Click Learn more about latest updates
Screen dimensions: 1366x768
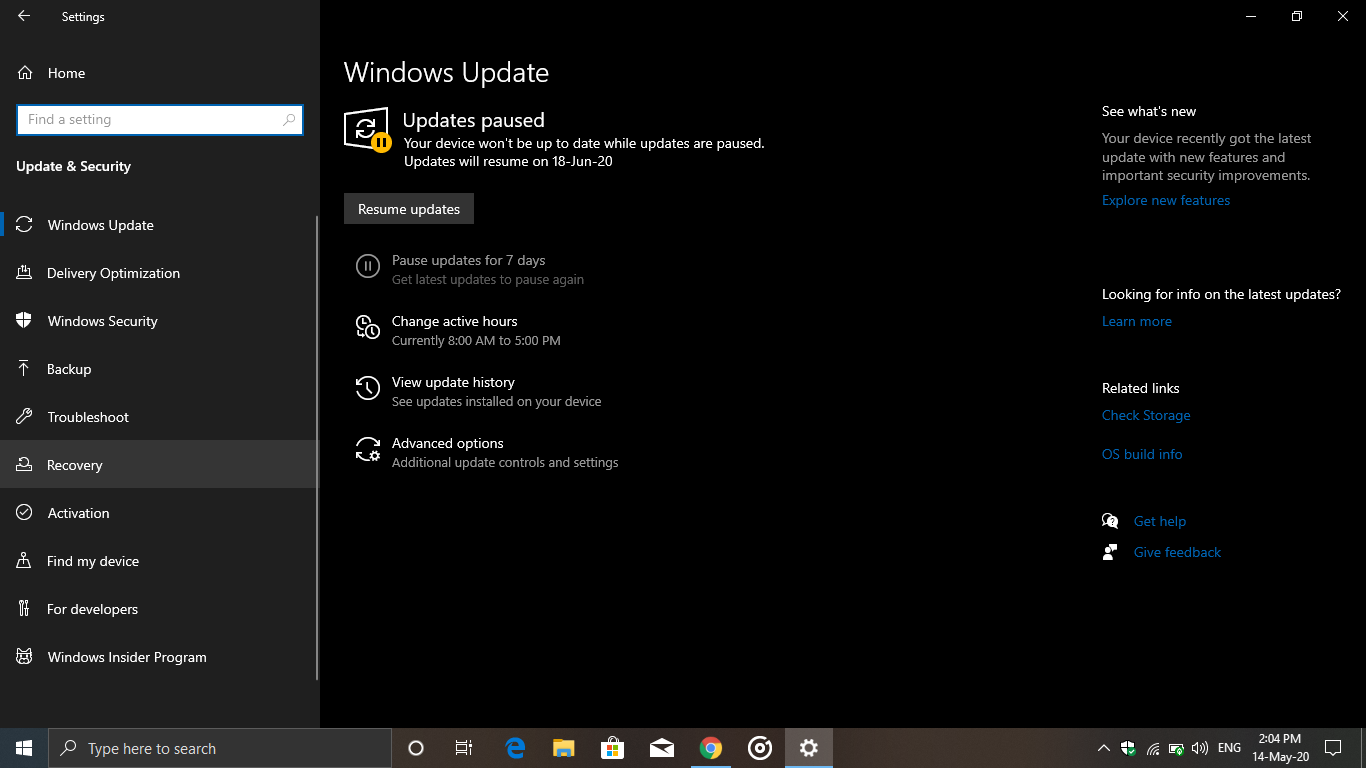pyautogui.click(x=1137, y=321)
